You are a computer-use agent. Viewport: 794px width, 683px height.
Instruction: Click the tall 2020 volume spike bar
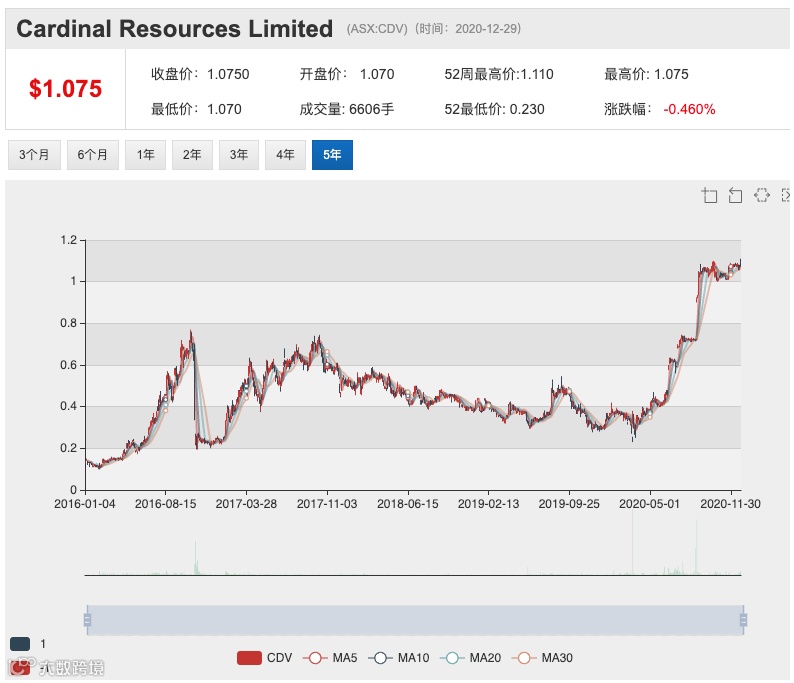click(x=632, y=542)
